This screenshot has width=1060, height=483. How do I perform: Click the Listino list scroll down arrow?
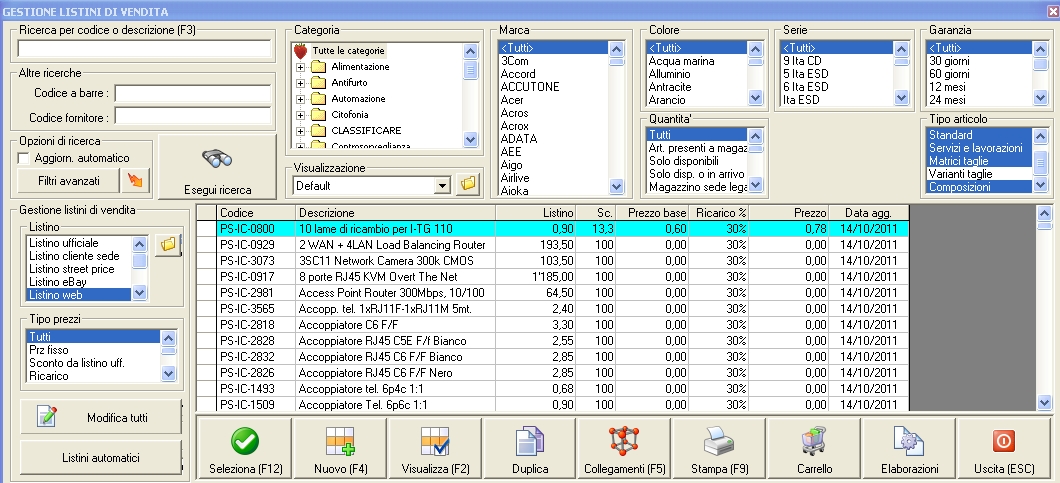139,292
